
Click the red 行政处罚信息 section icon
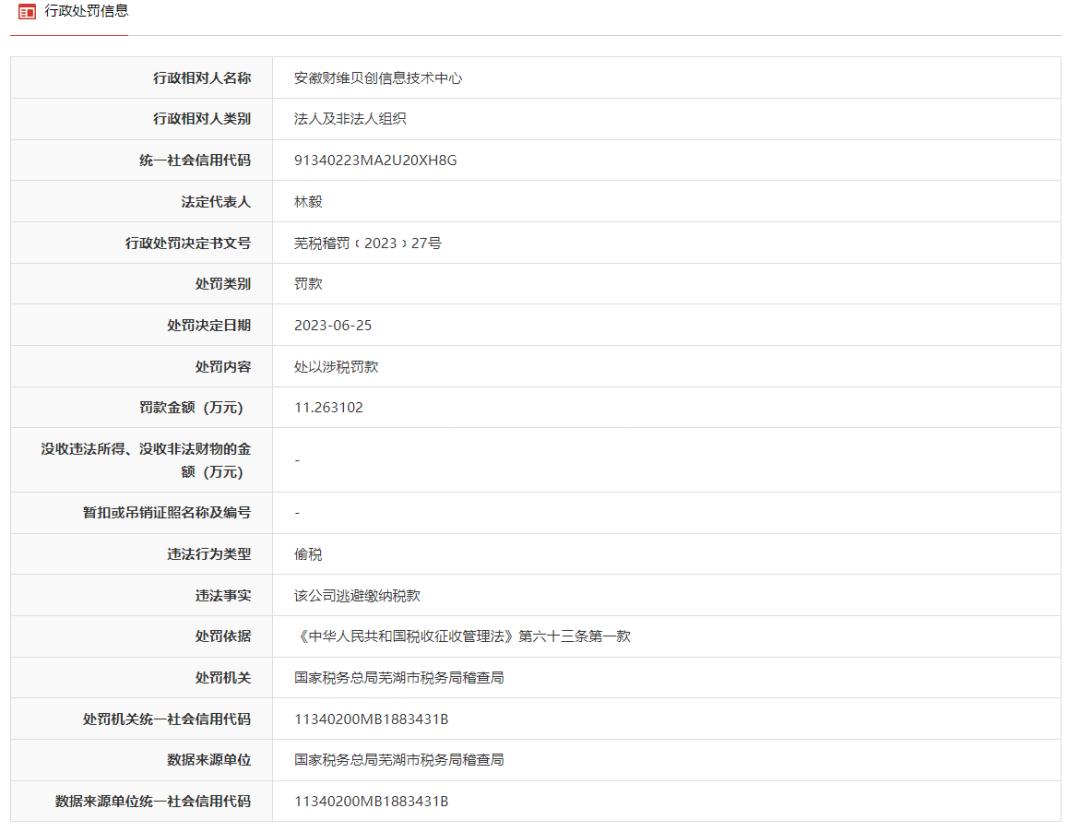pyautogui.click(x=27, y=12)
